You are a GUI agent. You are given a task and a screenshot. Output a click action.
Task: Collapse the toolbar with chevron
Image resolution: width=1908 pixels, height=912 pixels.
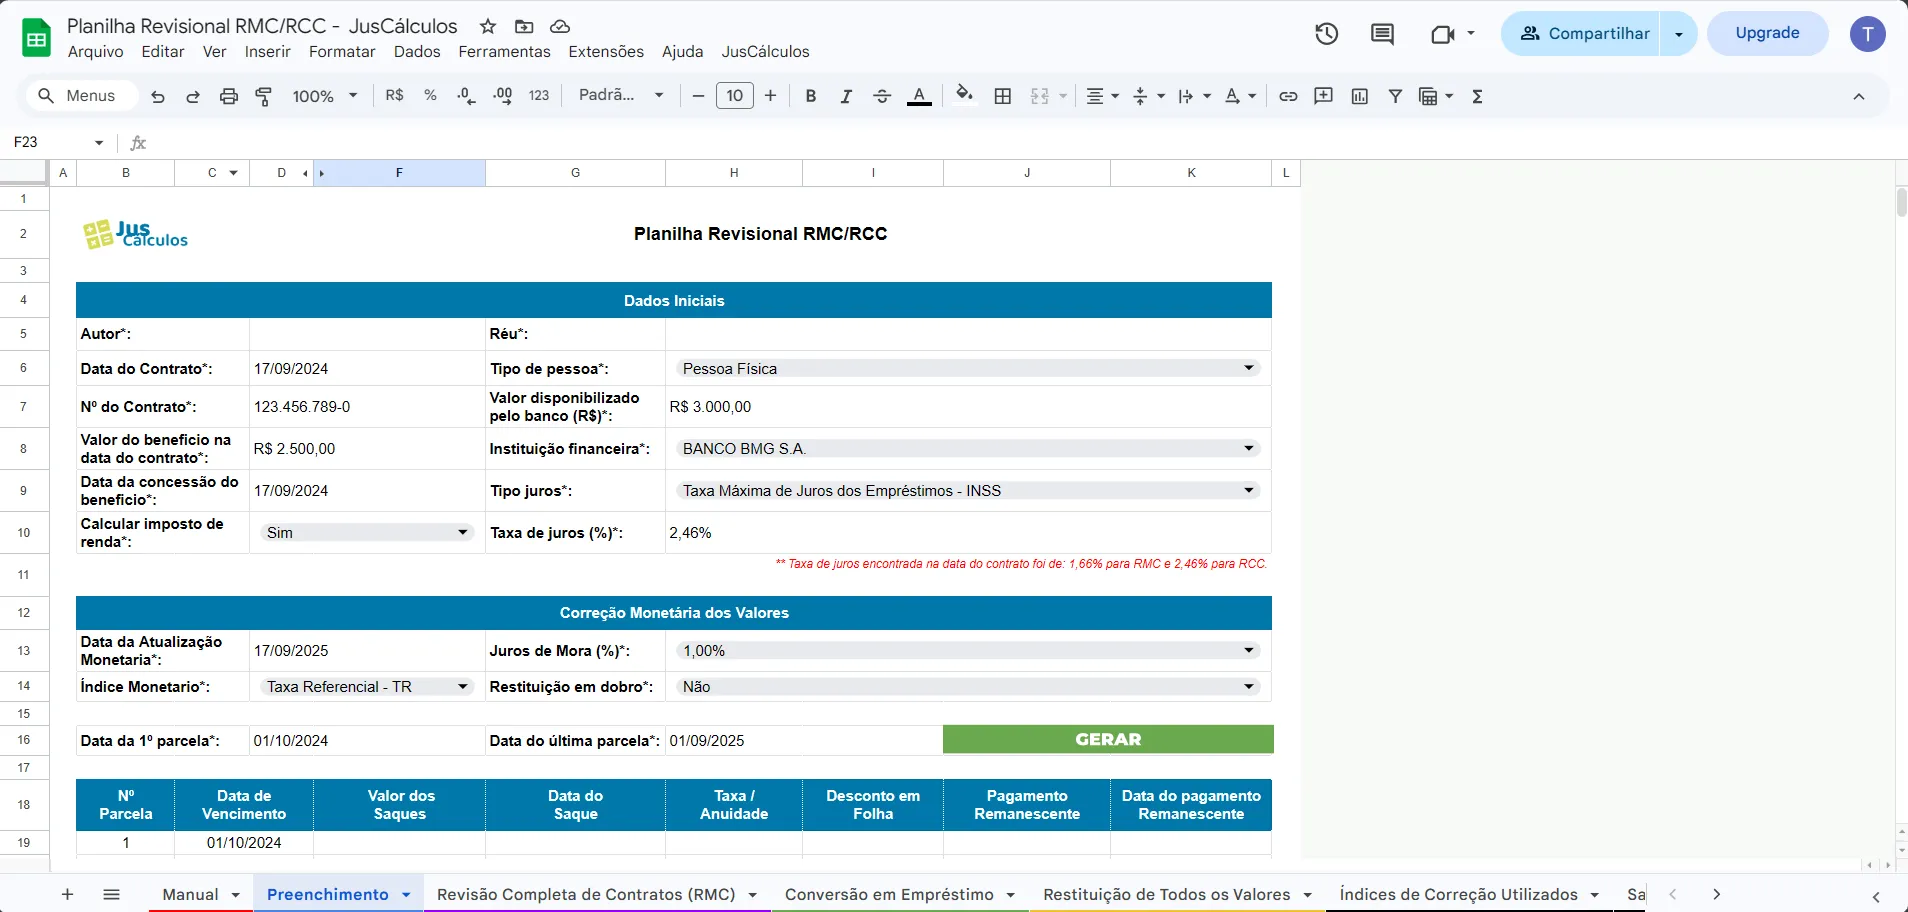(1859, 96)
